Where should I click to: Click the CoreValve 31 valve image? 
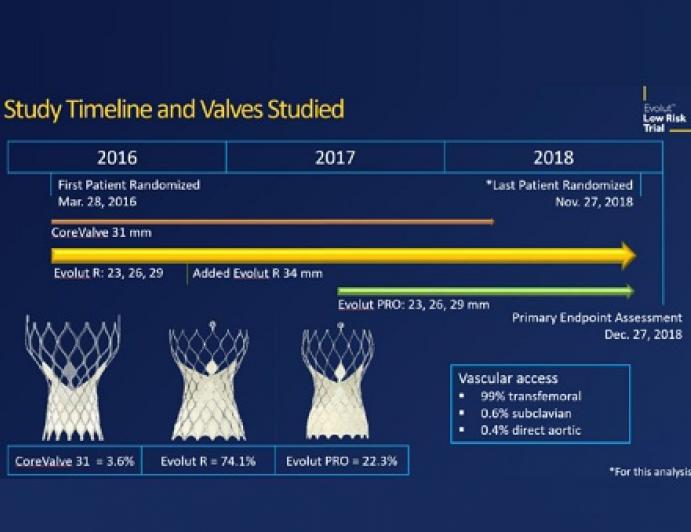coord(73,378)
